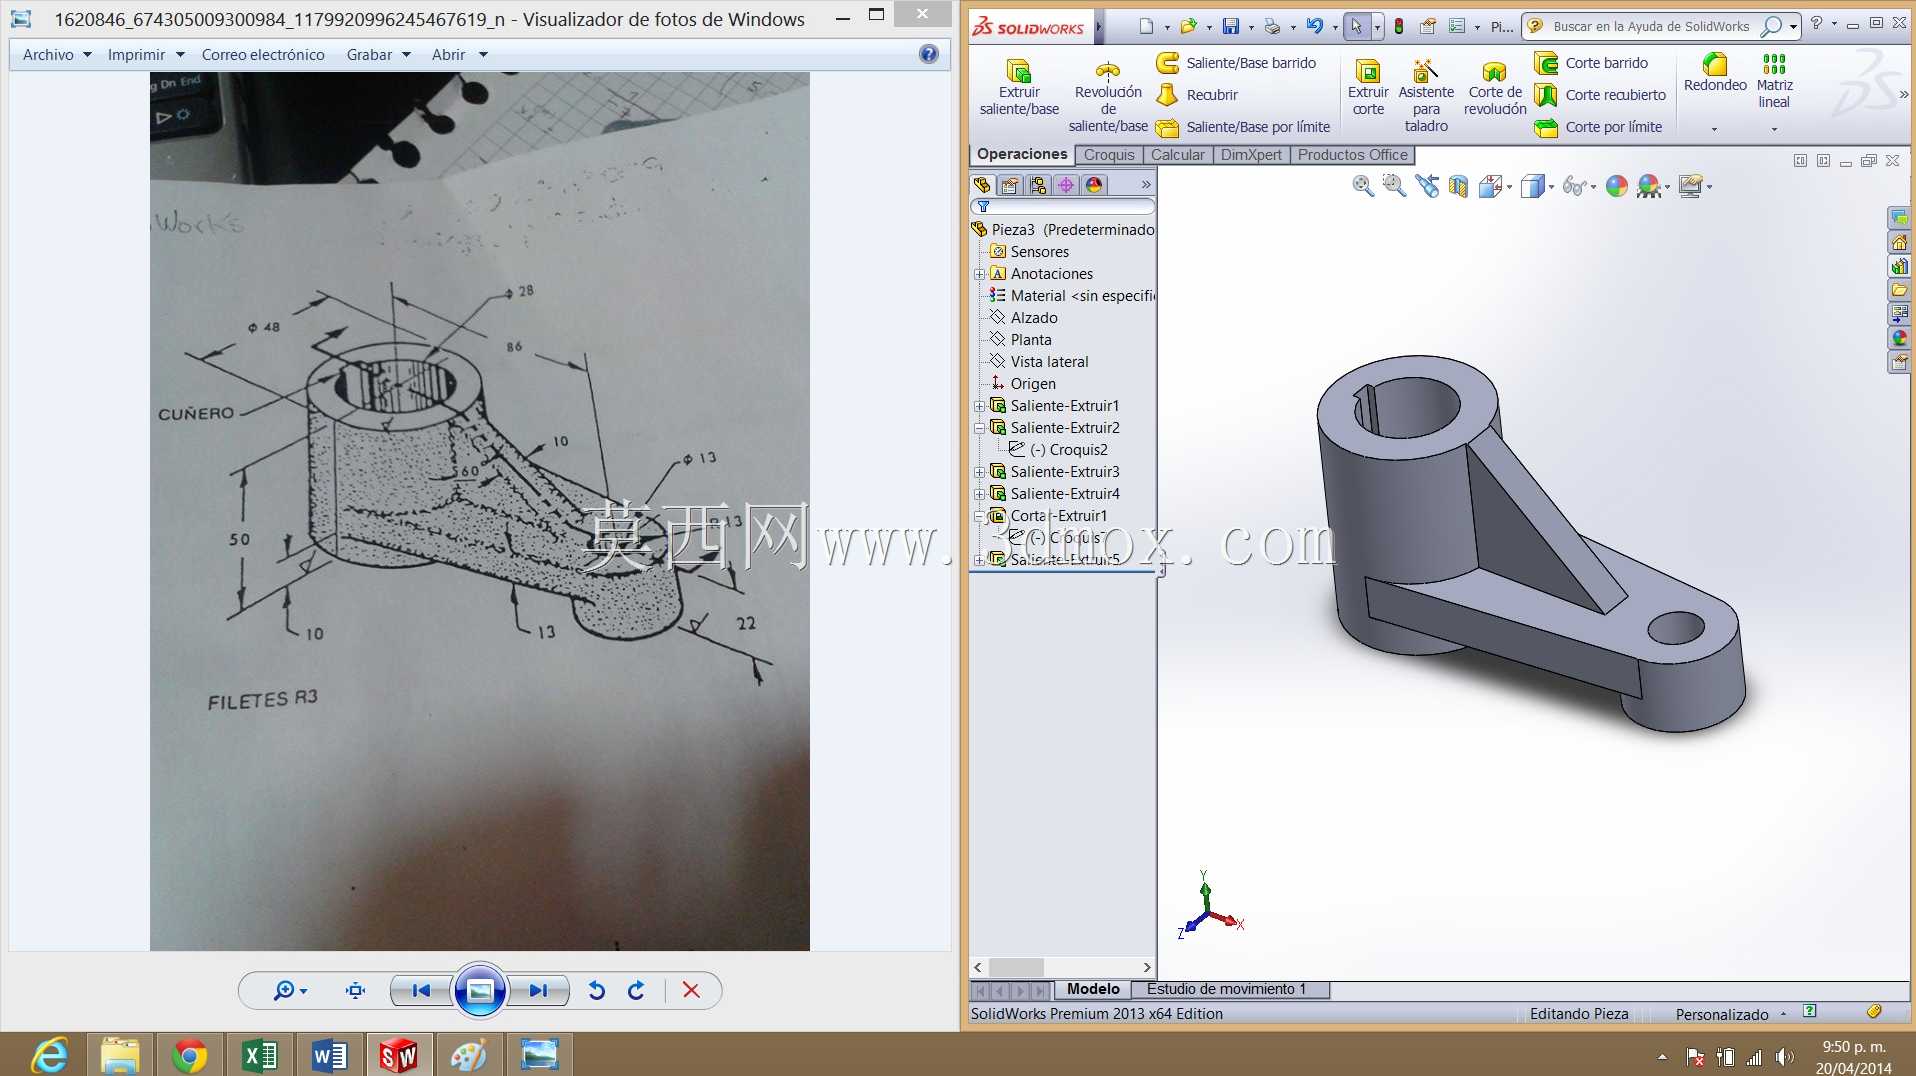This screenshot has width=1916, height=1076.
Task: Open Matriz lineal dropdown arrow
Action: click(x=1774, y=129)
